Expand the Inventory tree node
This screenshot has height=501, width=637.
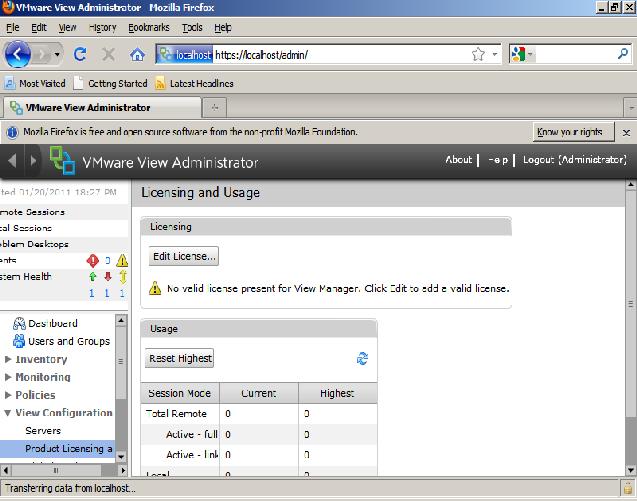click(8, 359)
